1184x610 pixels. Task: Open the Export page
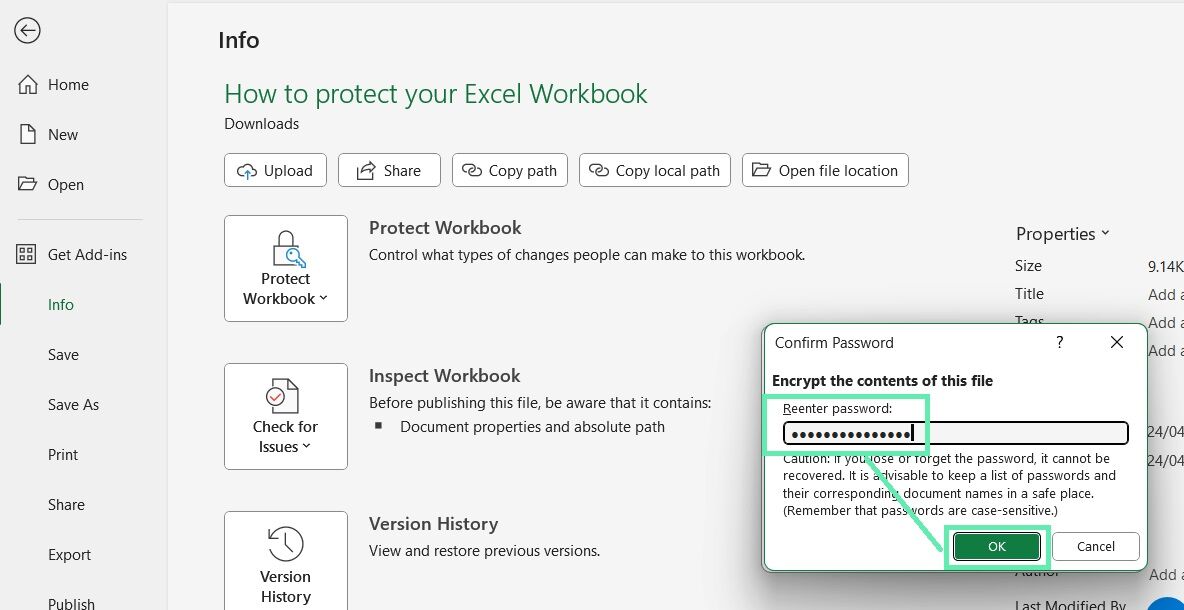point(69,554)
